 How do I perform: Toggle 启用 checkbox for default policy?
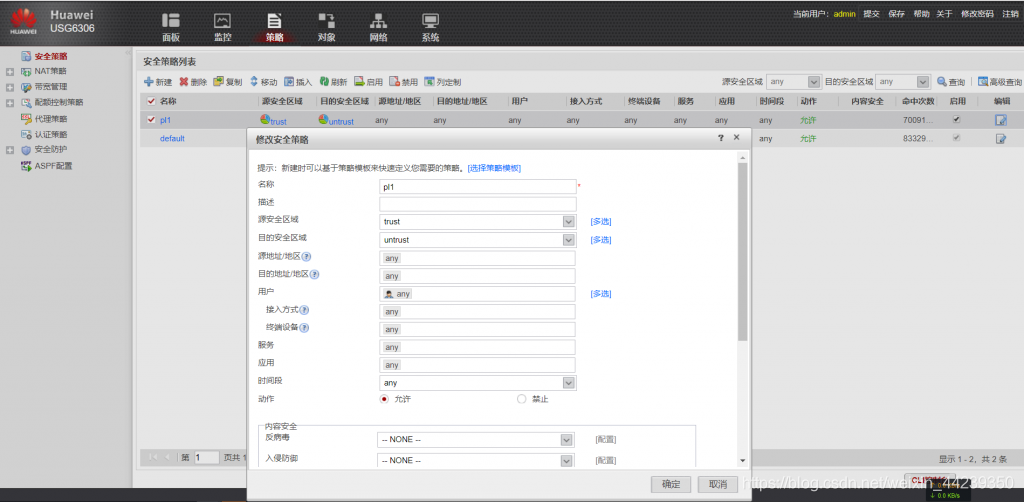tap(957, 138)
